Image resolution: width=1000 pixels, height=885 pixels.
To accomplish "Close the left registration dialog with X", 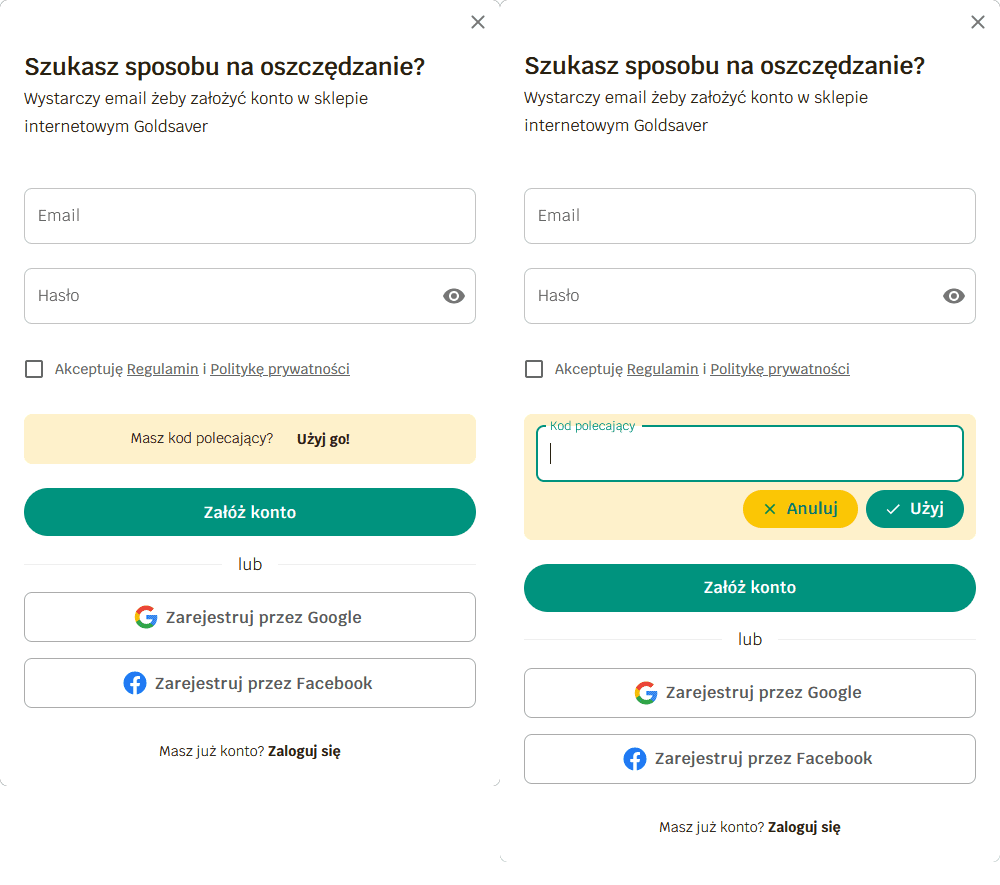I will (478, 22).
